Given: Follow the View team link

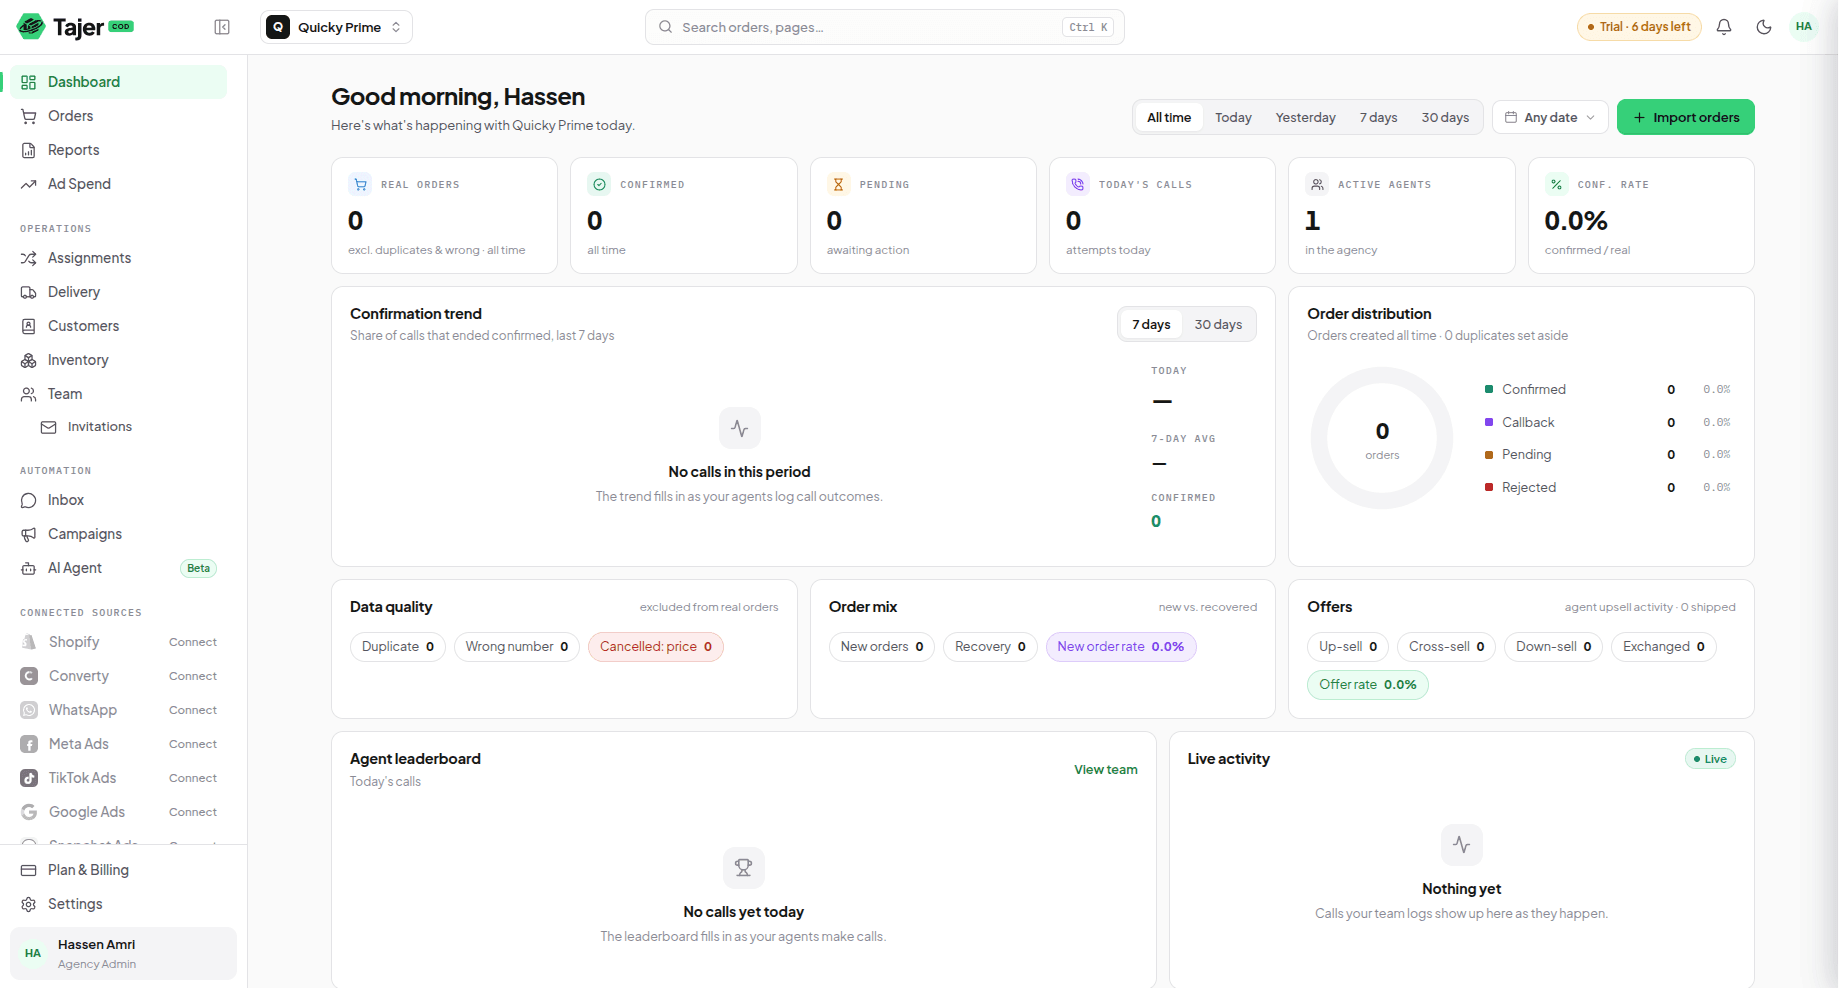Looking at the screenshot, I should click(x=1105, y=769).
